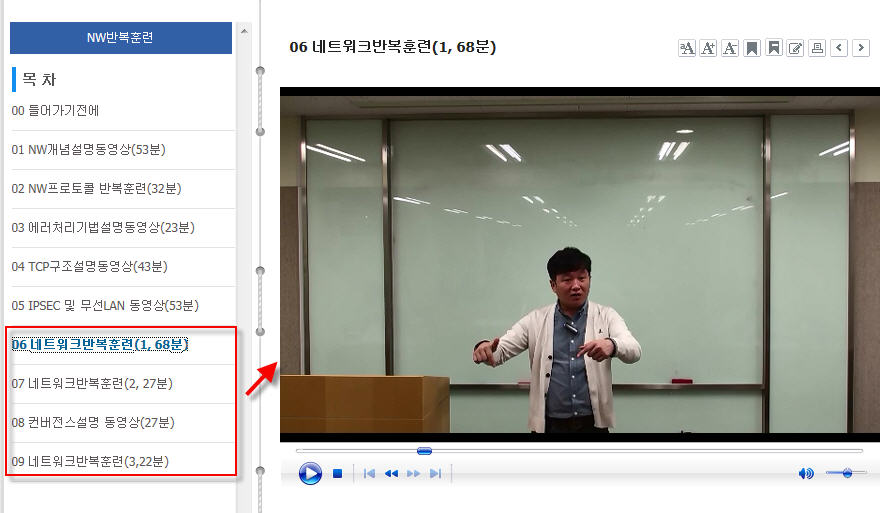Open chapter 04 TCP구조설명동영상(43분)
Viewport: 896px width, 513px height.
(90, 266)
